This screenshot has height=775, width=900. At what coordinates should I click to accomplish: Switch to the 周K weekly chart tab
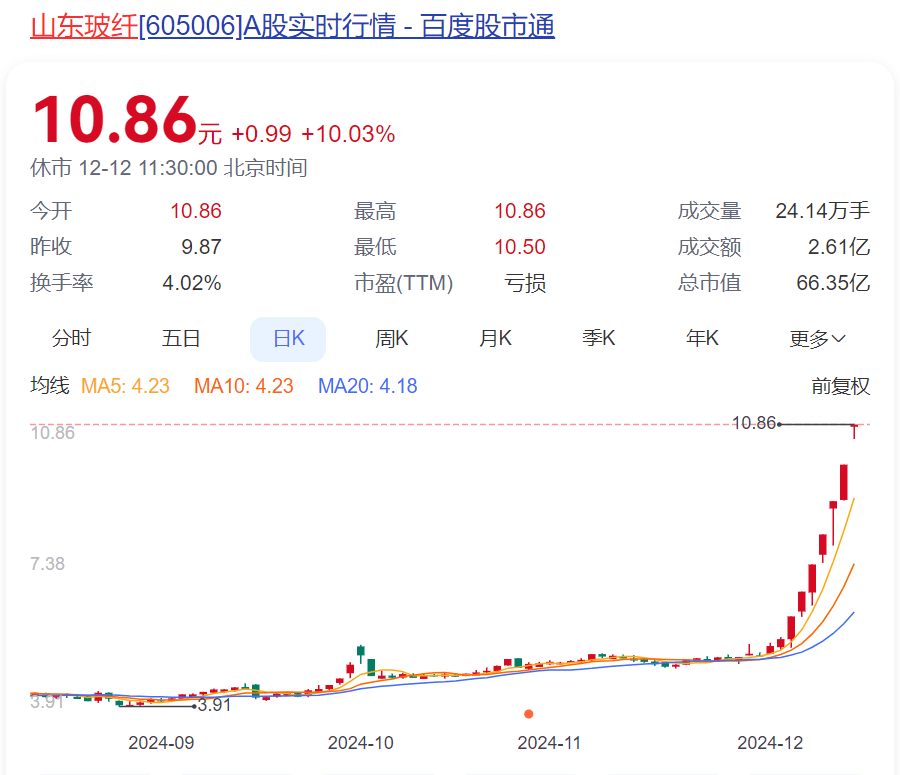tap(390, 338)
